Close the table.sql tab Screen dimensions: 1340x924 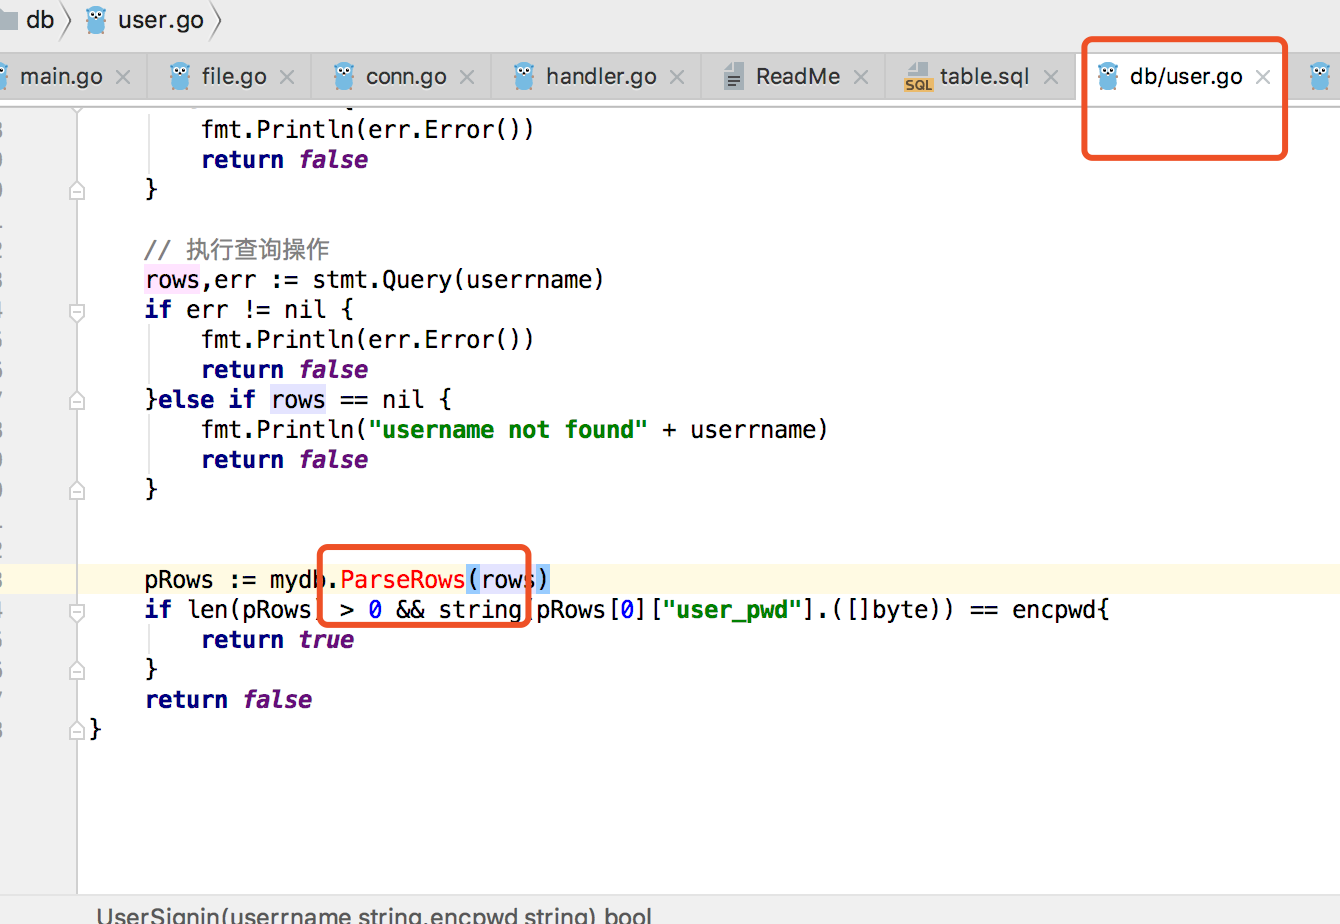pyautogui.click(x=1051, y=77)
